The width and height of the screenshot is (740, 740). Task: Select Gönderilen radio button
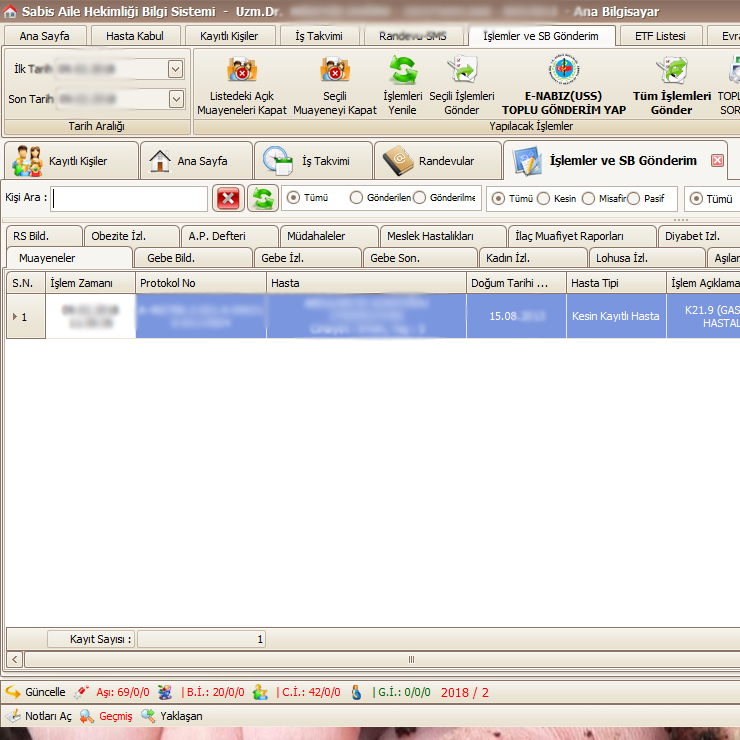coord(356,197)
